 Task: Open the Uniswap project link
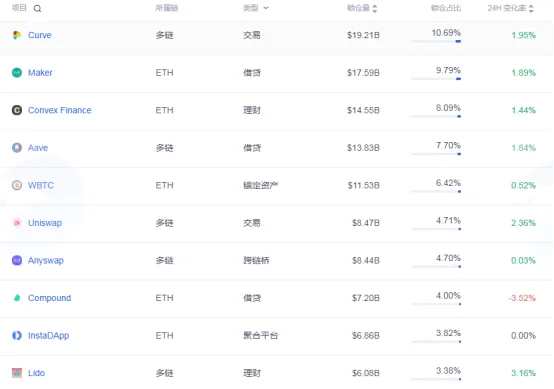coord(45,223)
